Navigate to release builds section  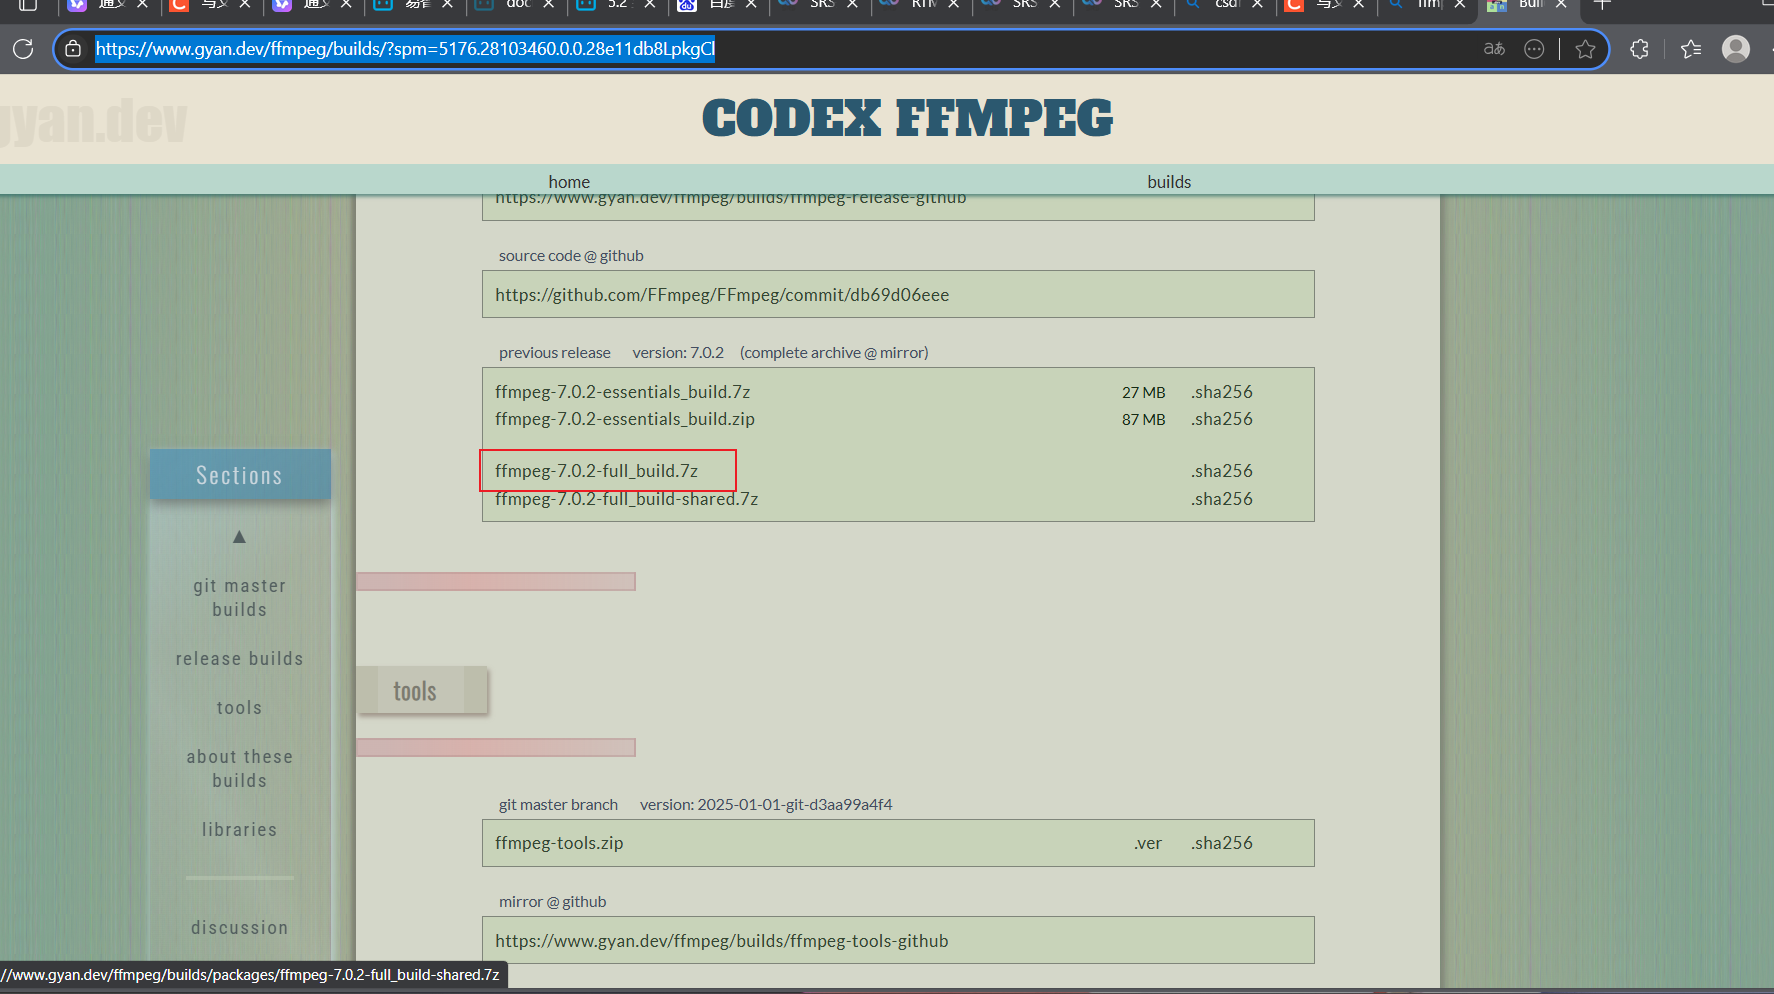coord(240,659)
